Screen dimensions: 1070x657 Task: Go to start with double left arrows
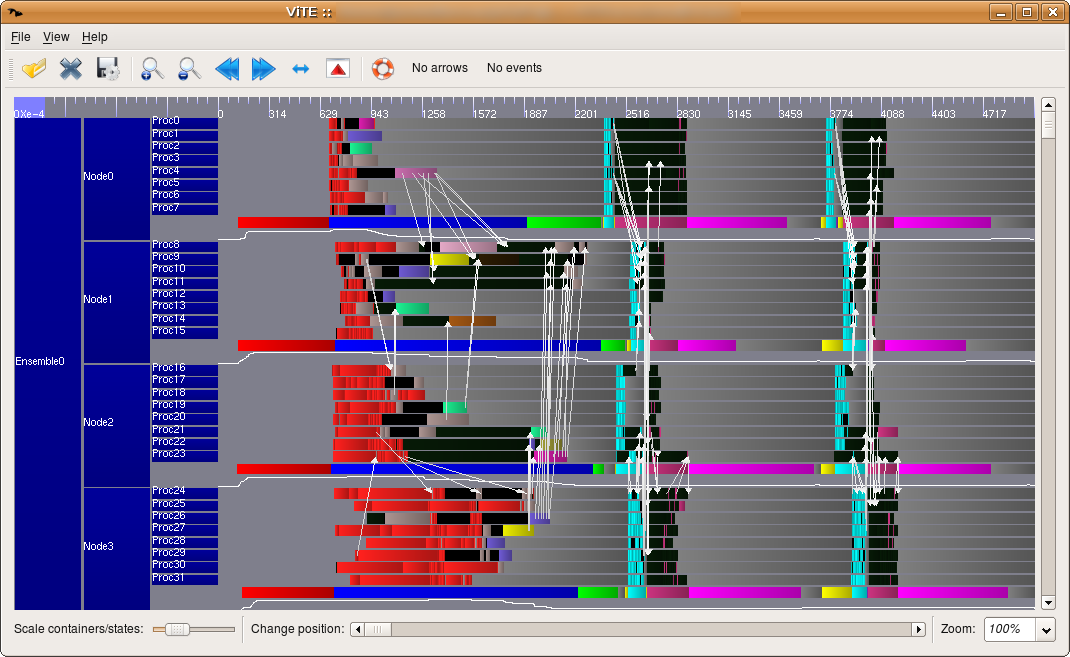pos(227,68)
